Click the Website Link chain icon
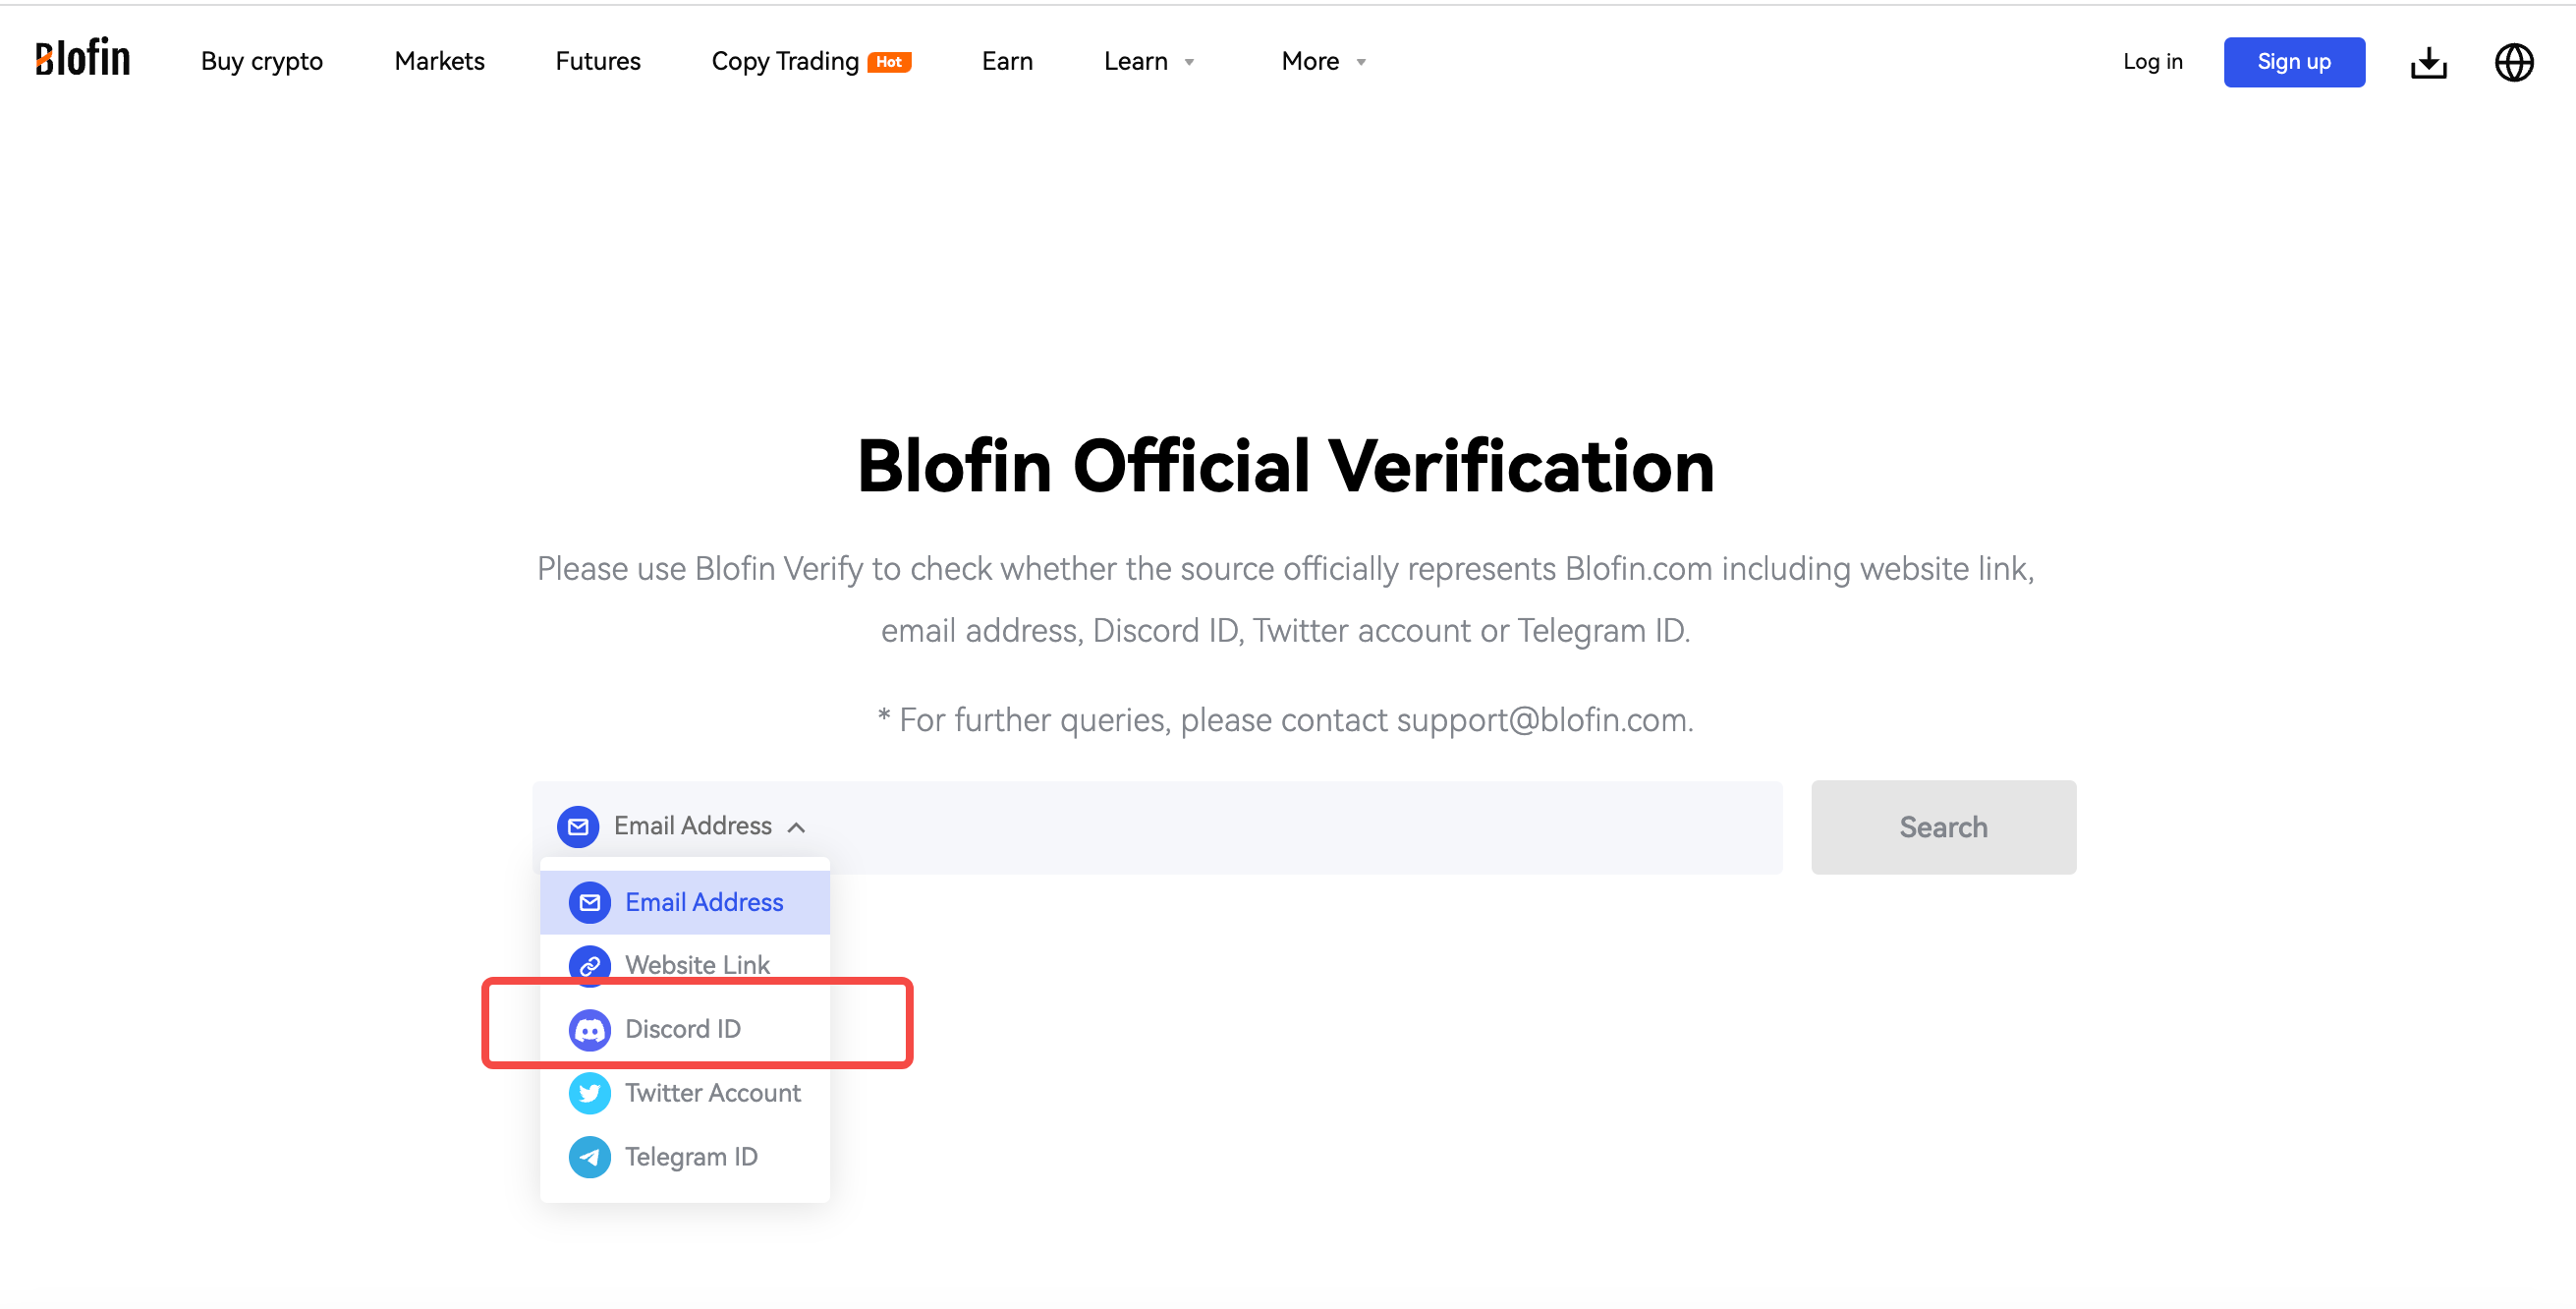Image resolution: width=2576 pixels, height=1309 pixels. tap(589, 965)
